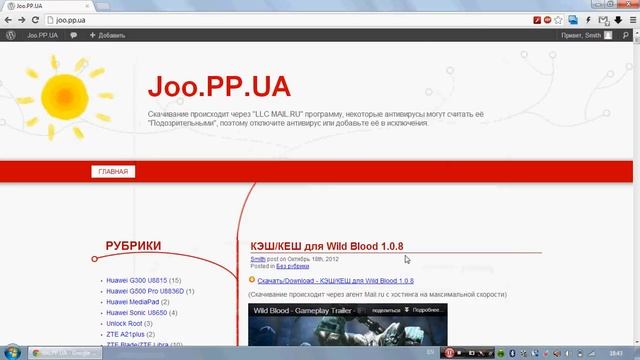
Task: Open Unlock Root category
Action: (x=124, y=323)
